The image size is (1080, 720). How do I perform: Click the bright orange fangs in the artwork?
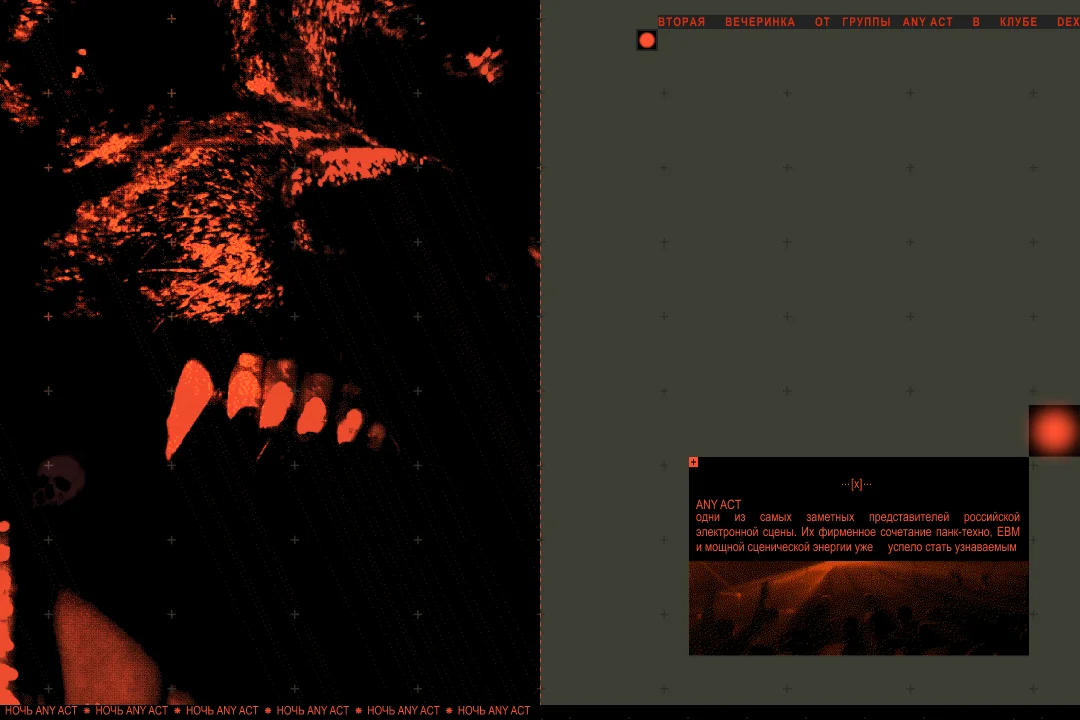pyautogui.click(x=269, y=405)
